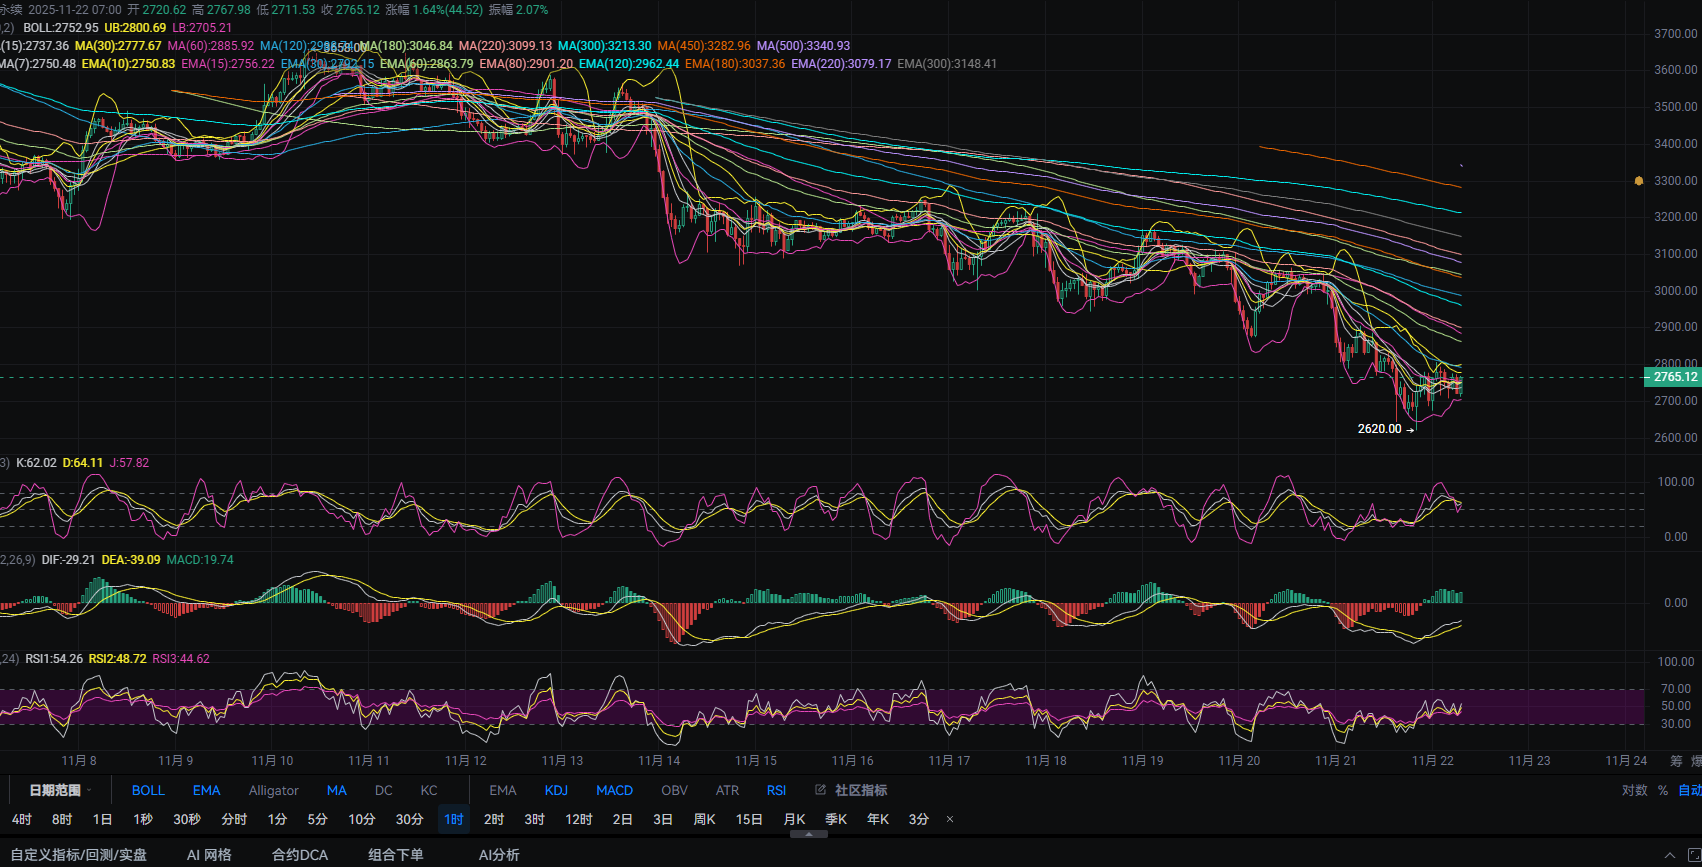
Task: Close the timeframe bar with the X
Action: pyautogui.click(x=950, y=819)
